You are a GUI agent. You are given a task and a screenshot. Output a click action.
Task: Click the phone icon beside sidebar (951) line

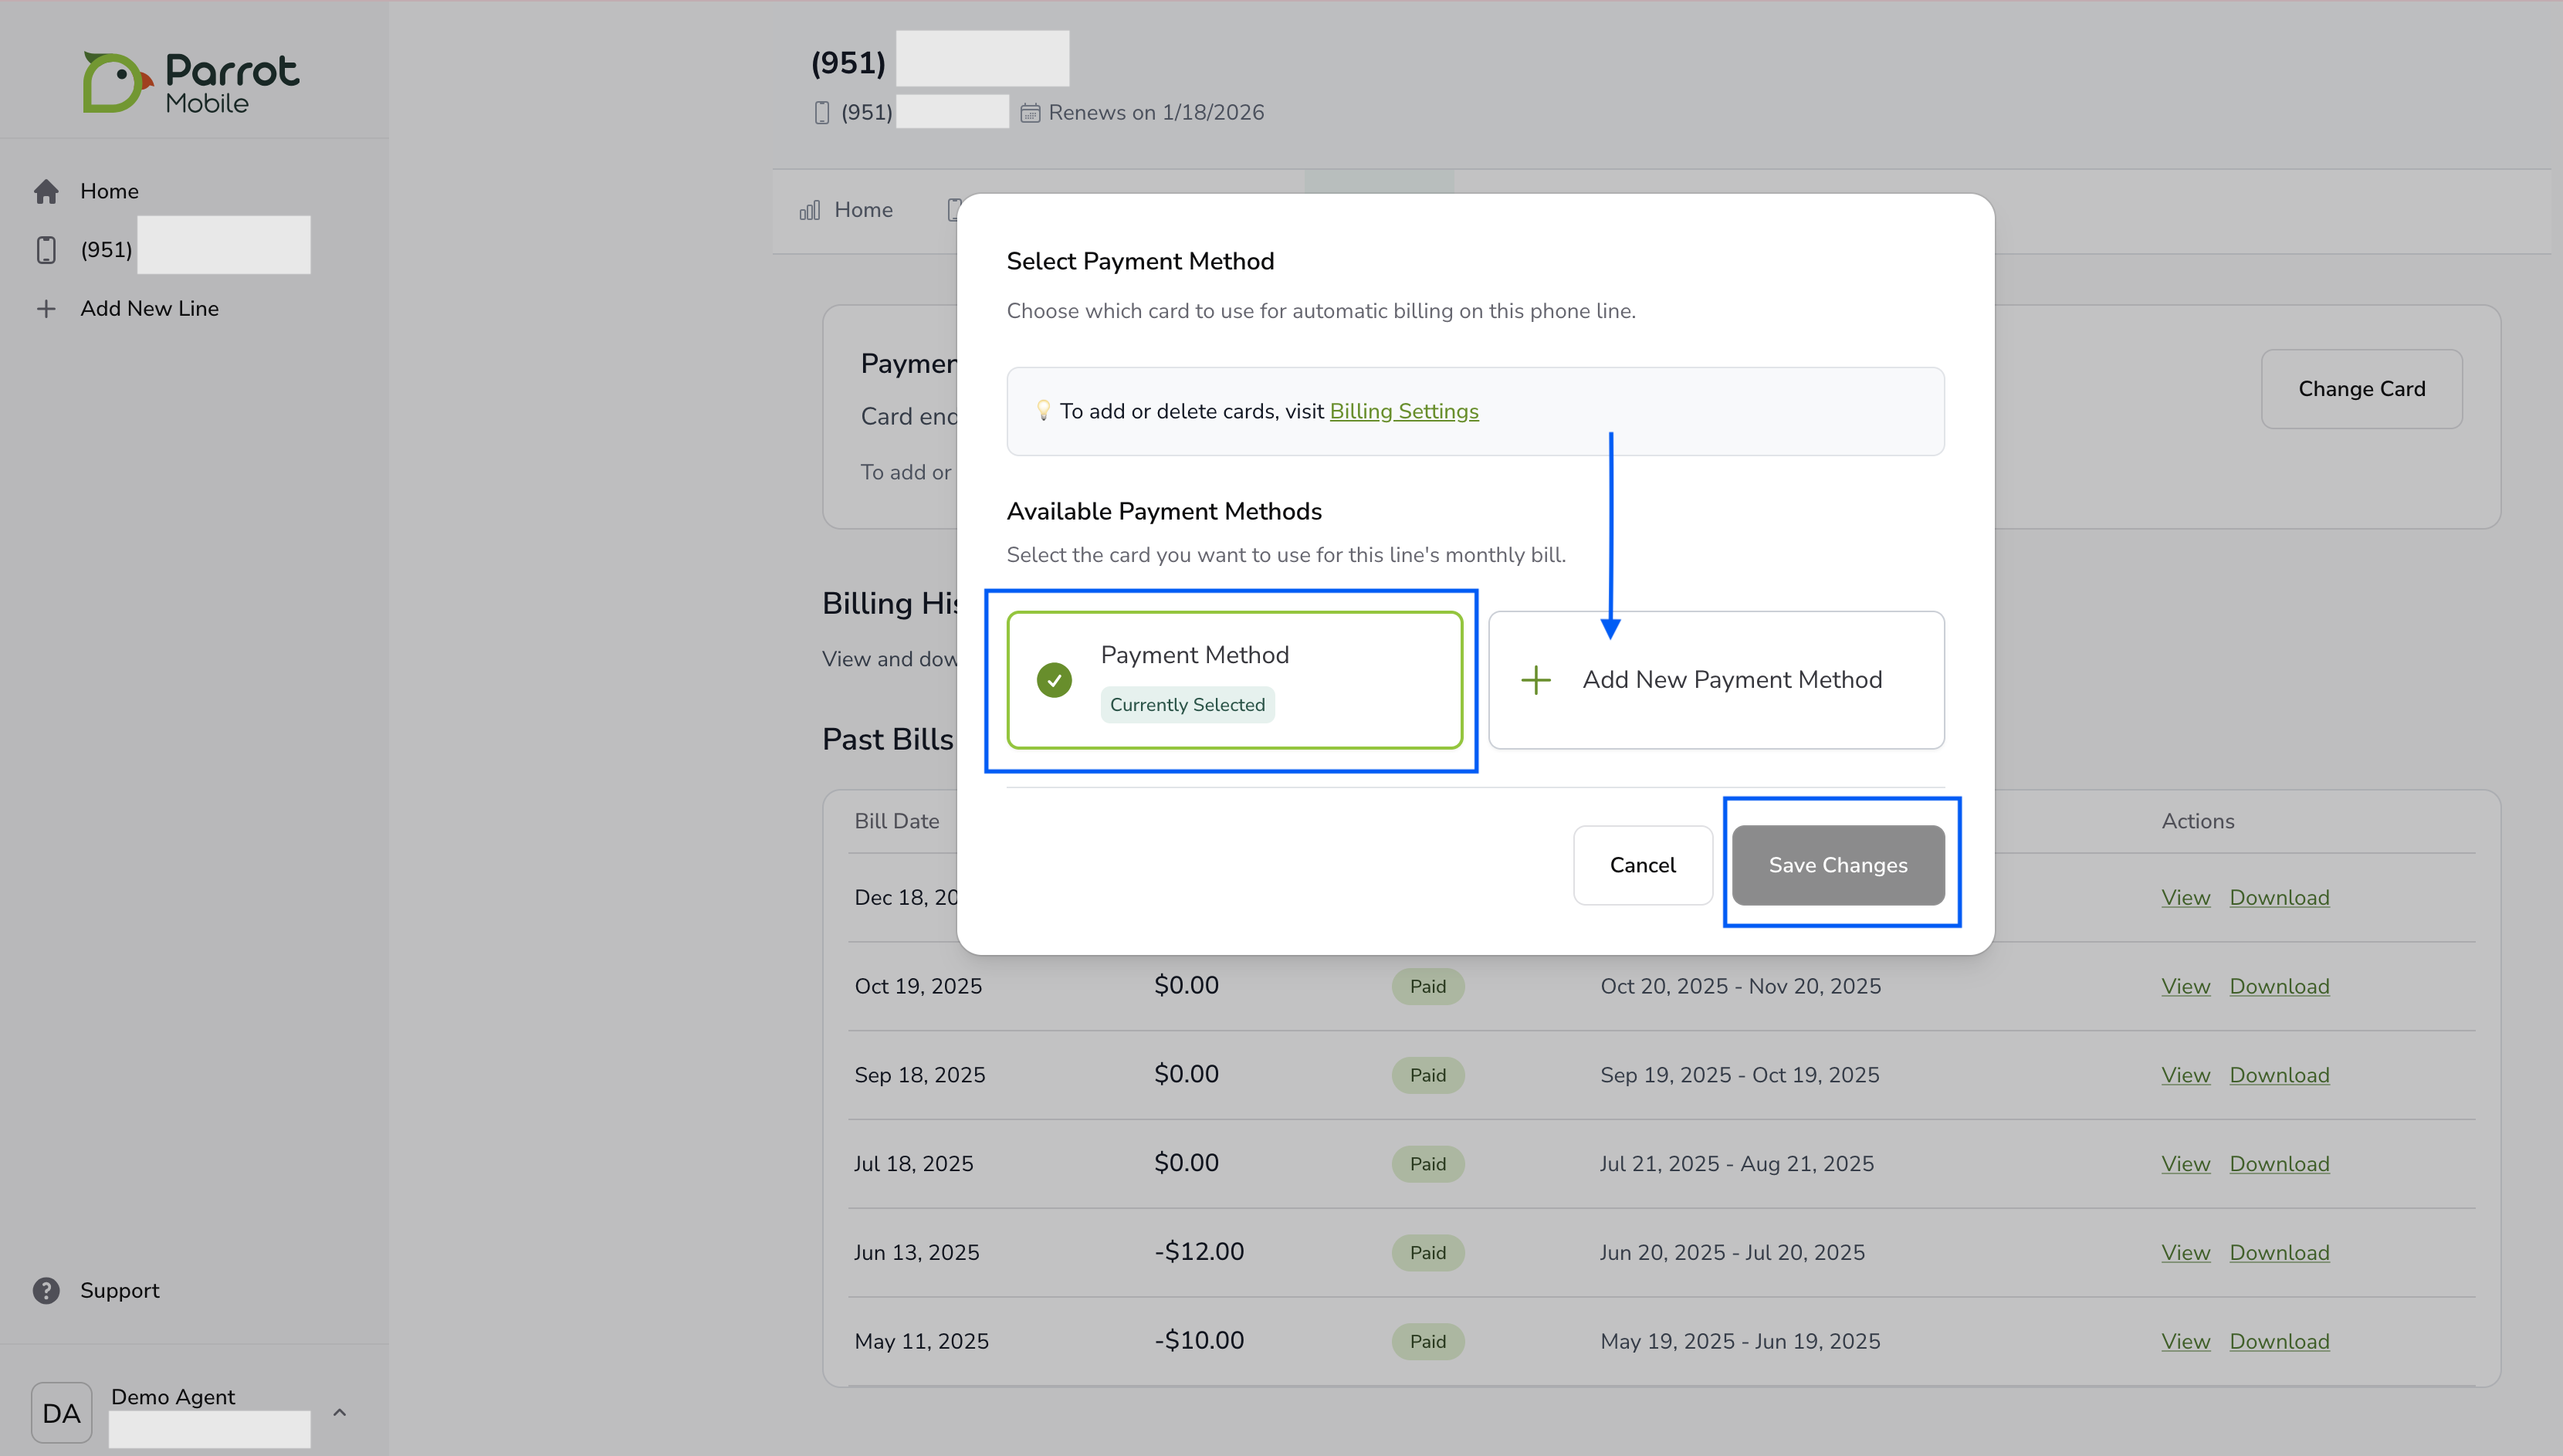point(46,249)
